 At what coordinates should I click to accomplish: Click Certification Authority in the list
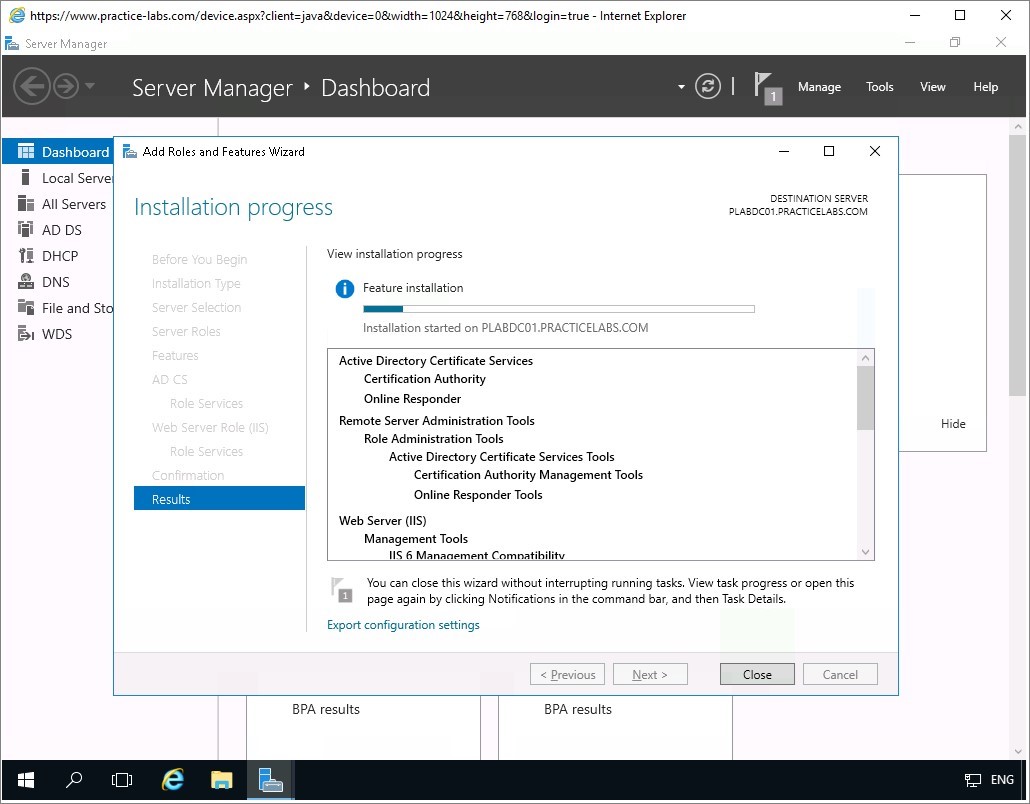tap(425, 379)
